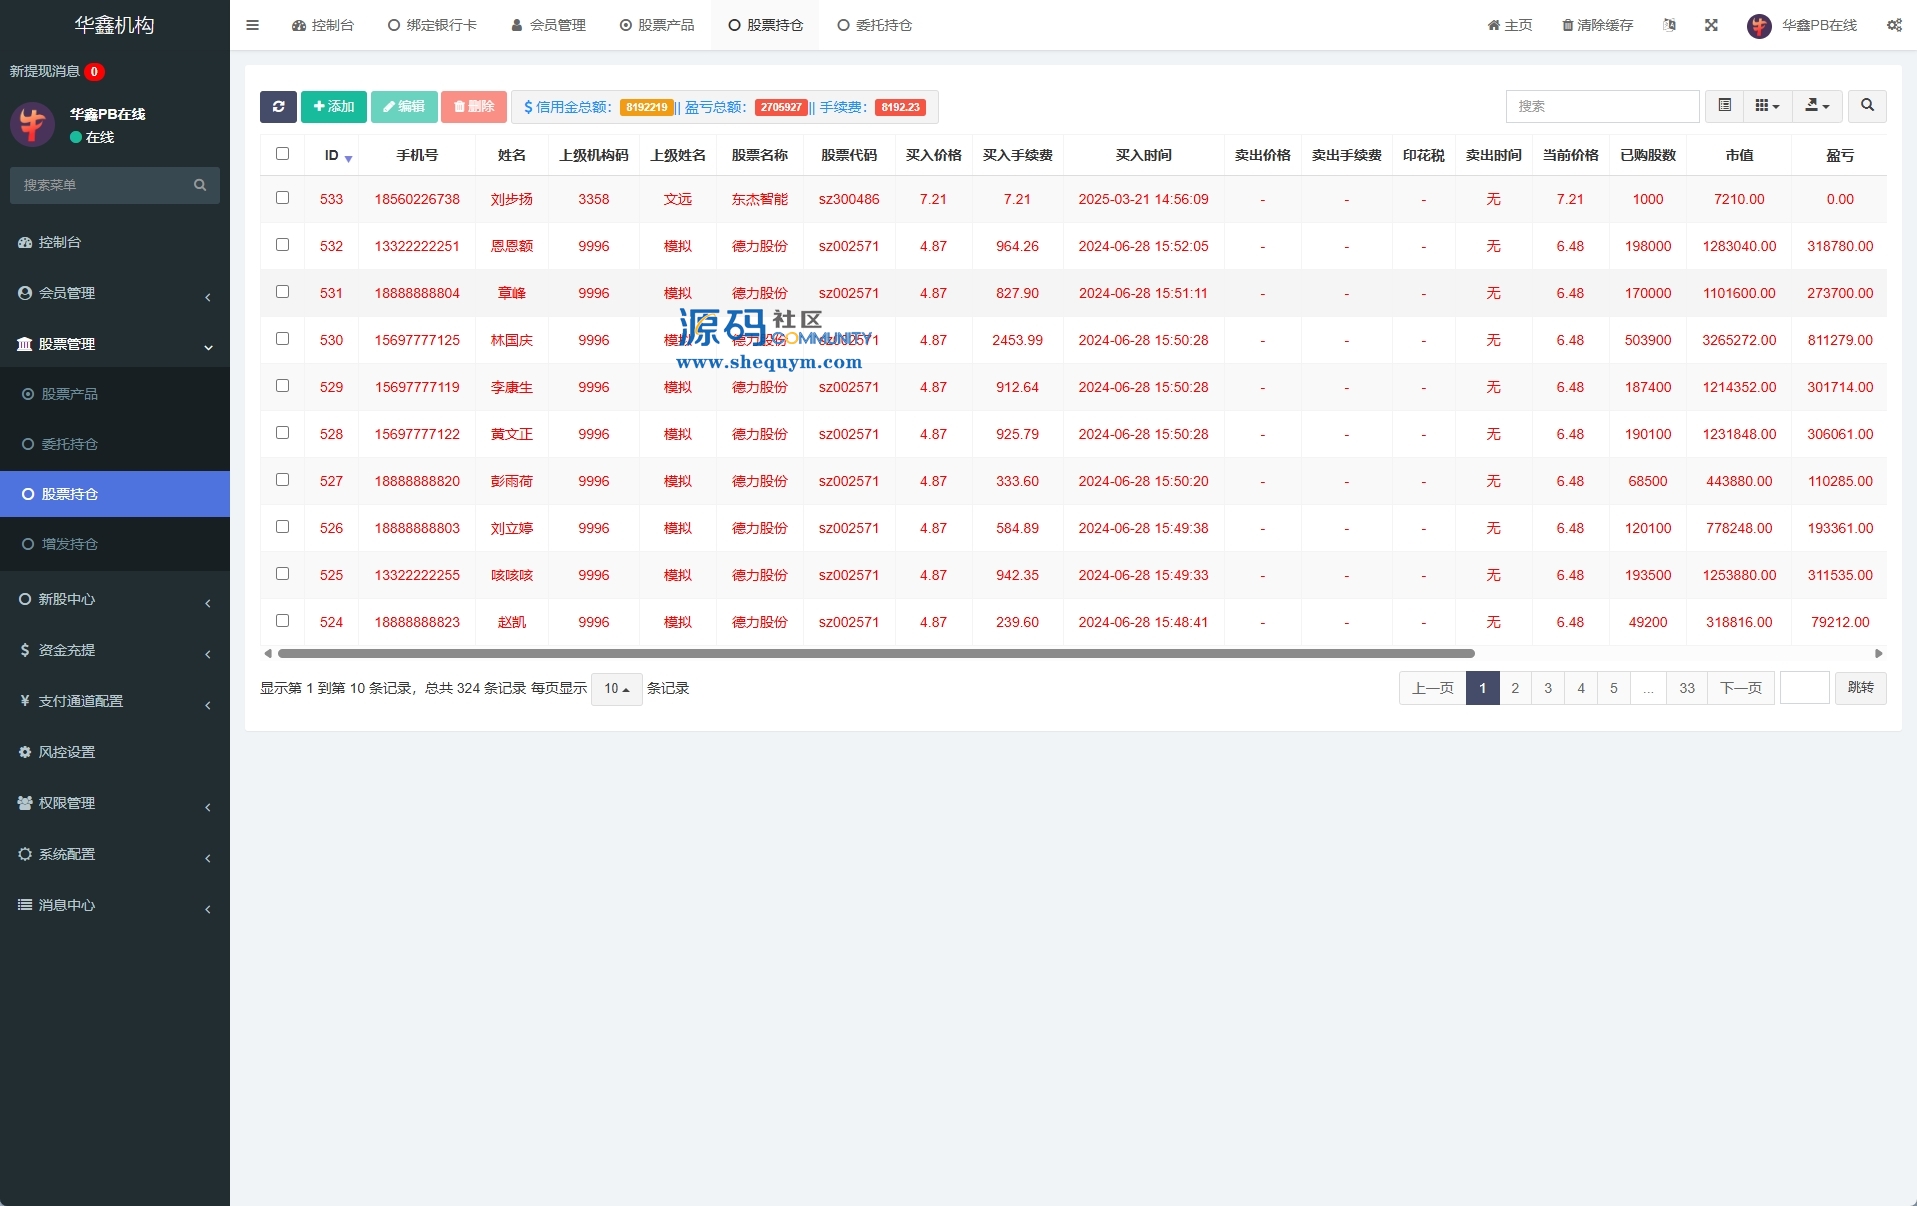Open the page size dropdown showing 10
The width and height of the screenshot is (1917, 1206).
(616, 689)
